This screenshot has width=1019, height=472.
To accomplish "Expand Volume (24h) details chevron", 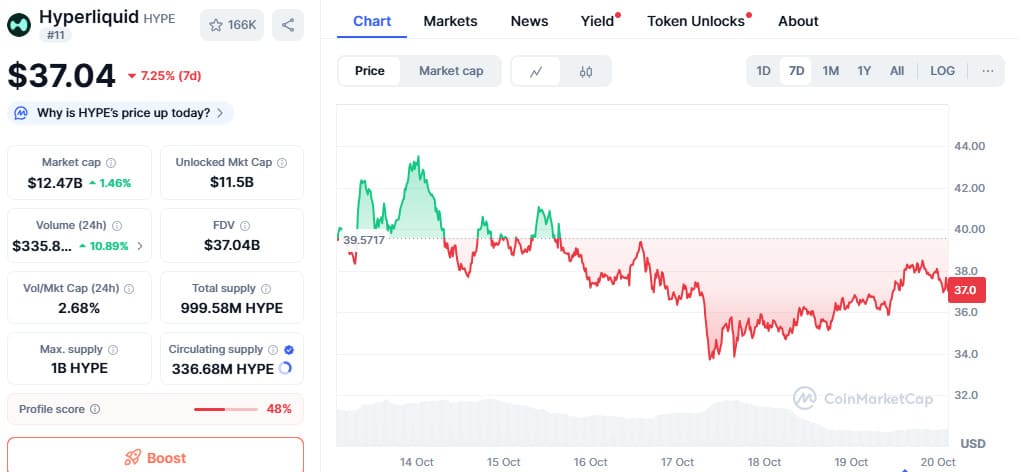I will (x=139, y=246).
